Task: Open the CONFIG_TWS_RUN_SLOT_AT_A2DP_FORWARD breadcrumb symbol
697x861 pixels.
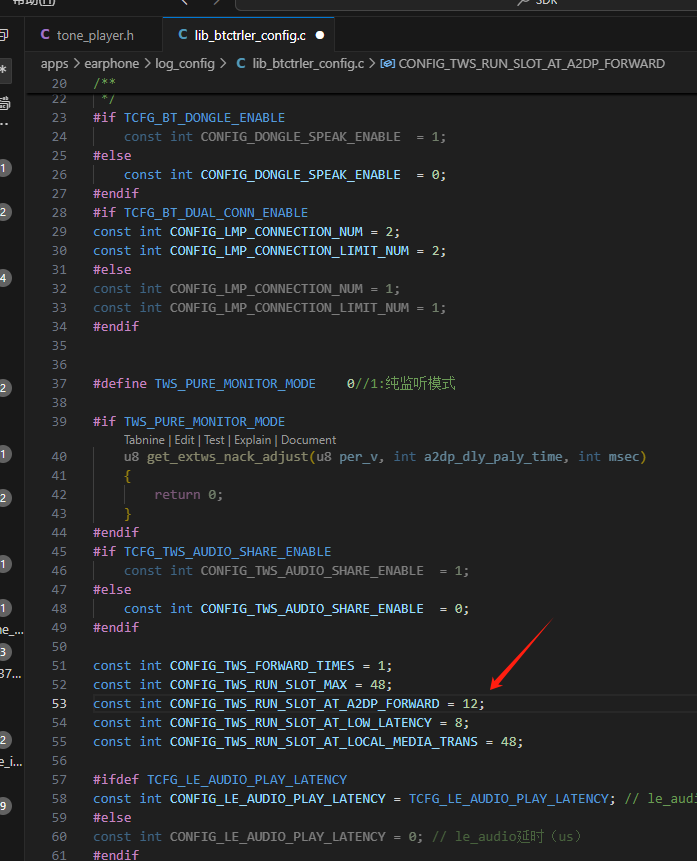Action: click(531, 64)
